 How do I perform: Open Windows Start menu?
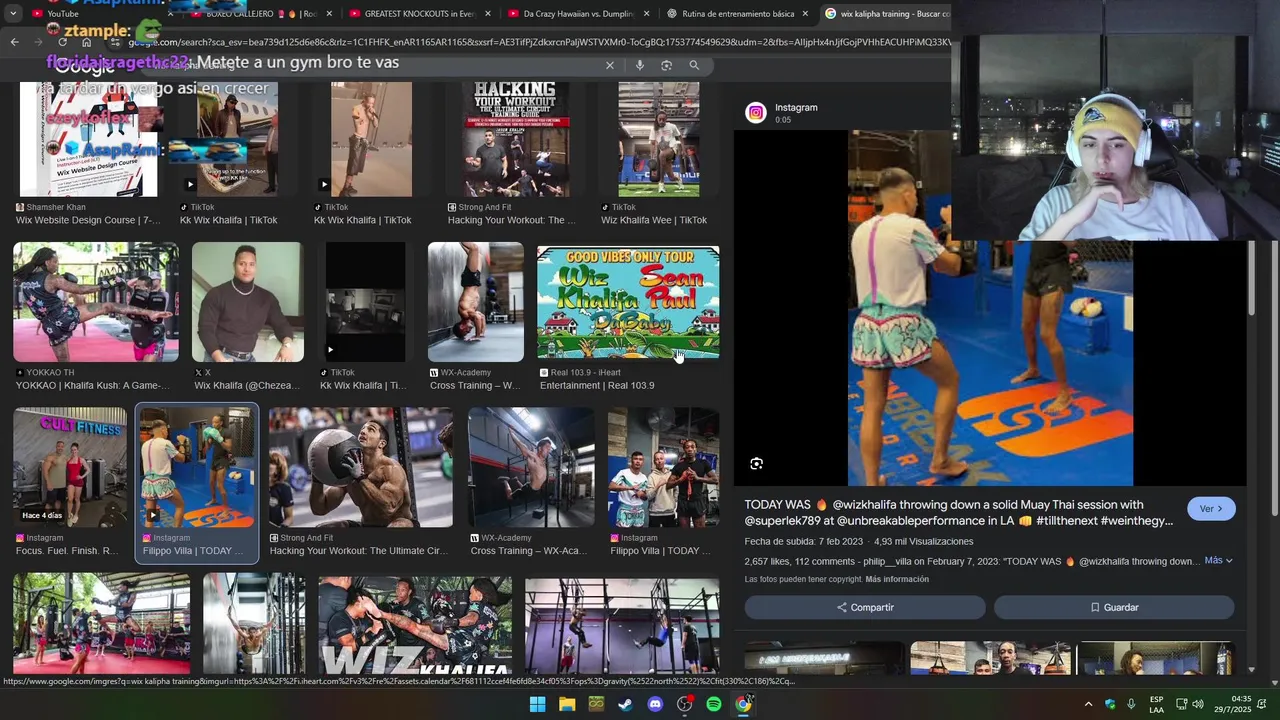[x=537, y=704]
